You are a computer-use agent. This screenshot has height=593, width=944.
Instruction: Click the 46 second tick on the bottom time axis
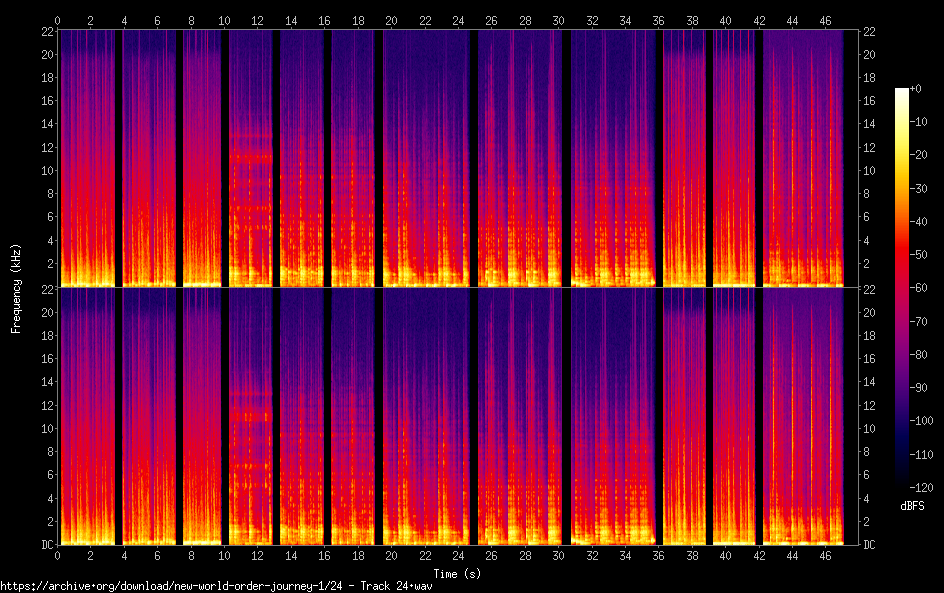(826, 554)
